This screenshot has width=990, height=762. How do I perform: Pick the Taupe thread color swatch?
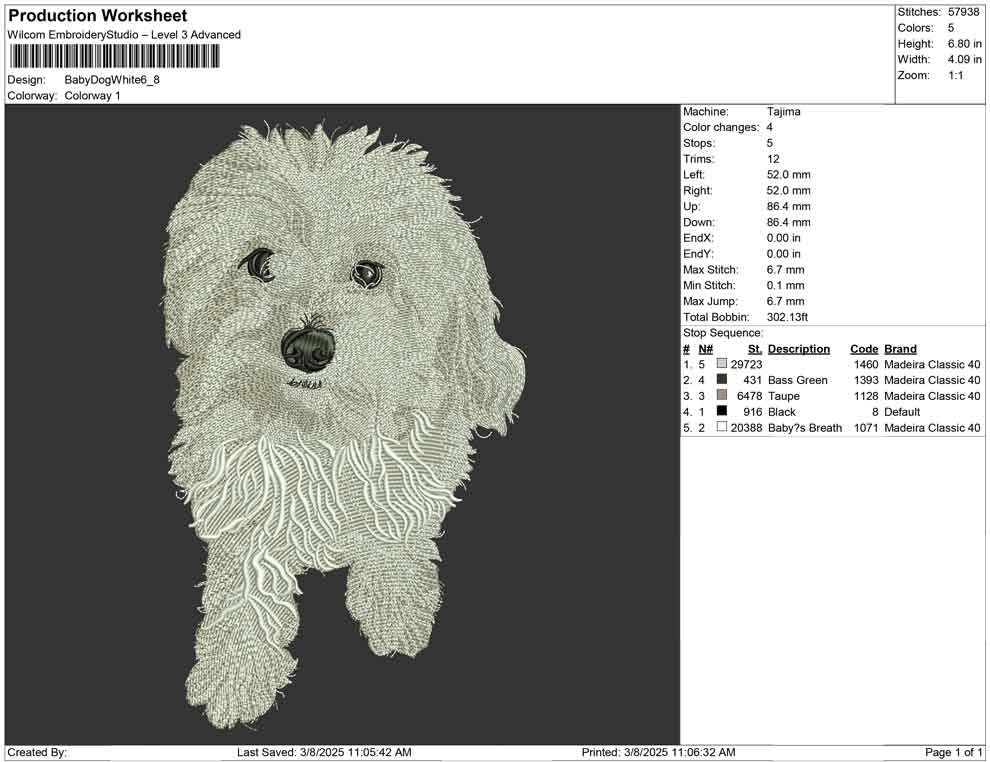click(722, 396)
